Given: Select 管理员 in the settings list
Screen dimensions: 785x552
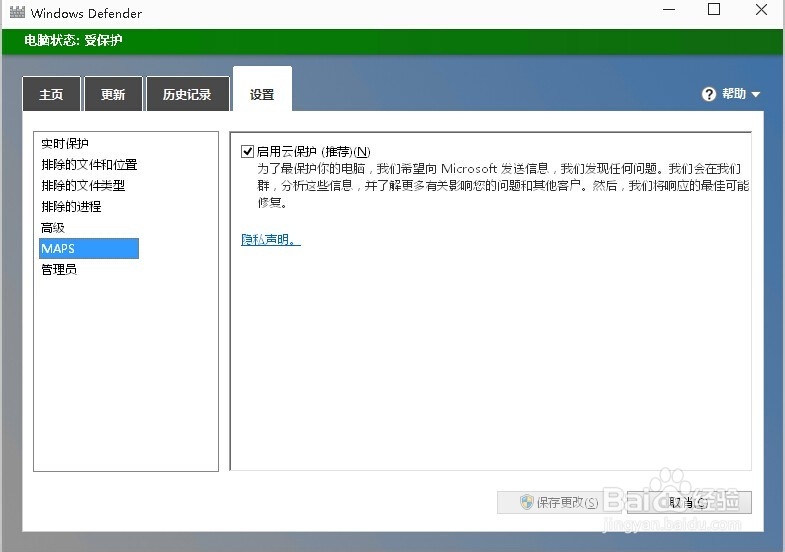Looking at the screenshot, I should pyautogui.click(x=59, y=270).
